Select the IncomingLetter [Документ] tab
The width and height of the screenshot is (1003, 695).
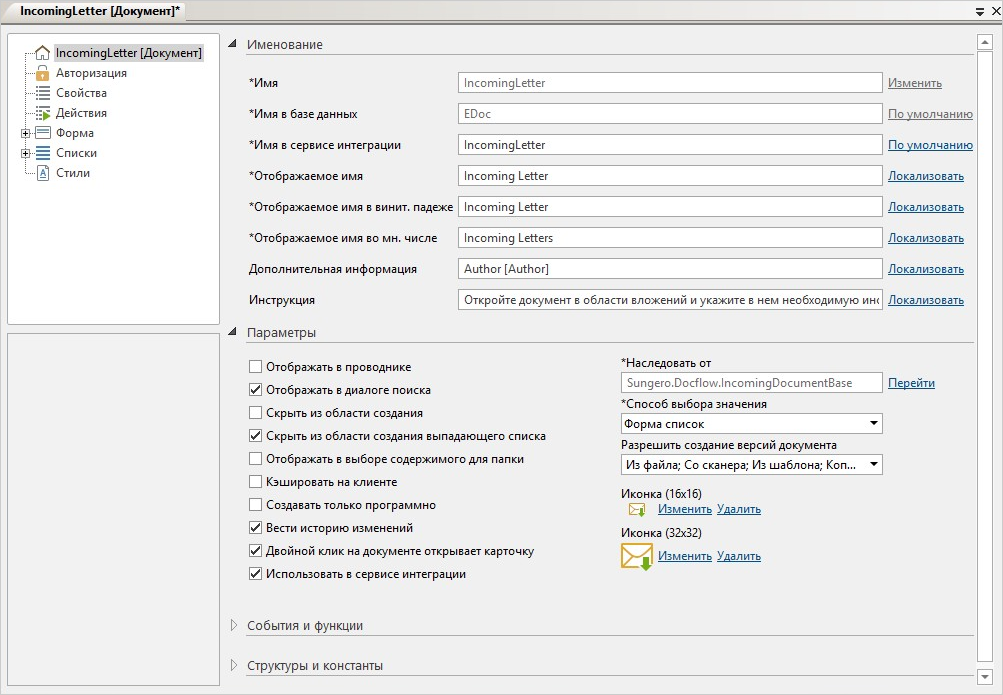tap(100, 10)
